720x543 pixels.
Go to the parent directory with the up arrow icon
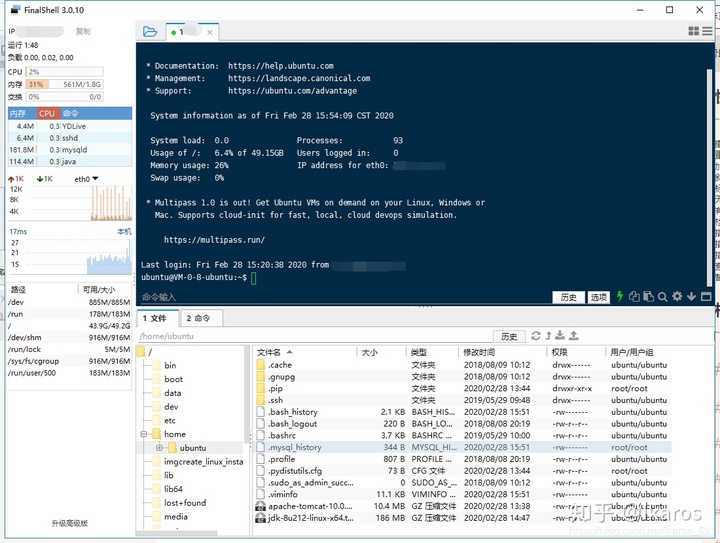coord(548,336)
